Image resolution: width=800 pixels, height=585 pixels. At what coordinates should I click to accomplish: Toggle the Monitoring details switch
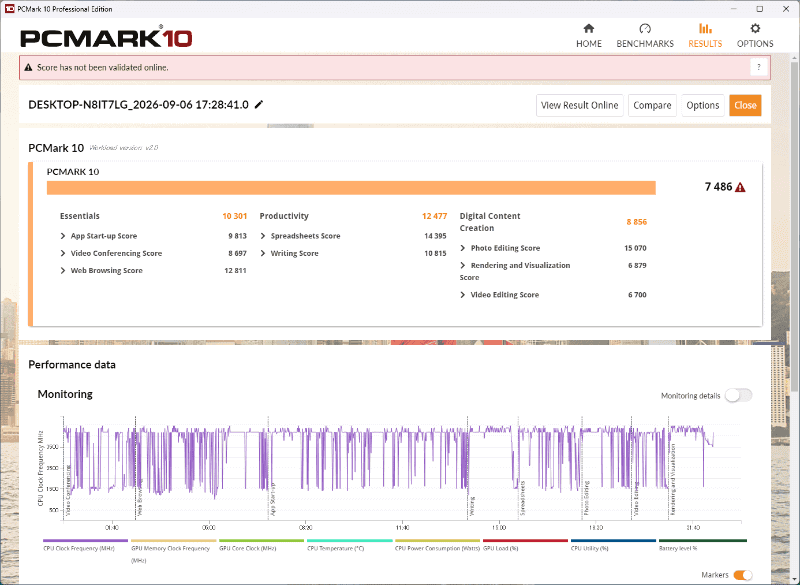tap(738, 395)
